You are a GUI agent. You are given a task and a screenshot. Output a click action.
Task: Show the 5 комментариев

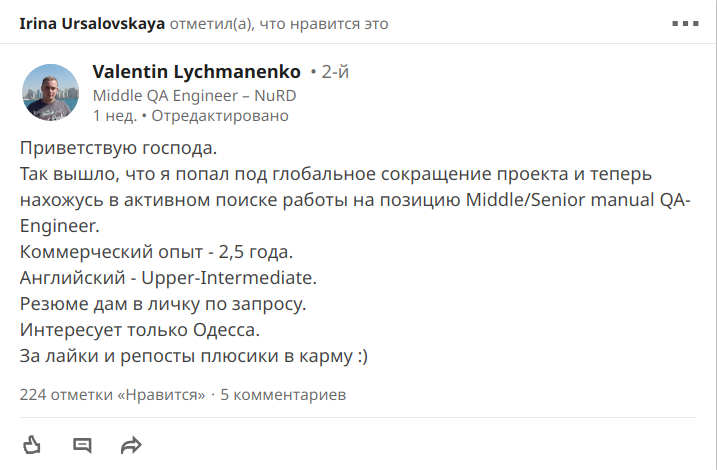pos(283,394)
